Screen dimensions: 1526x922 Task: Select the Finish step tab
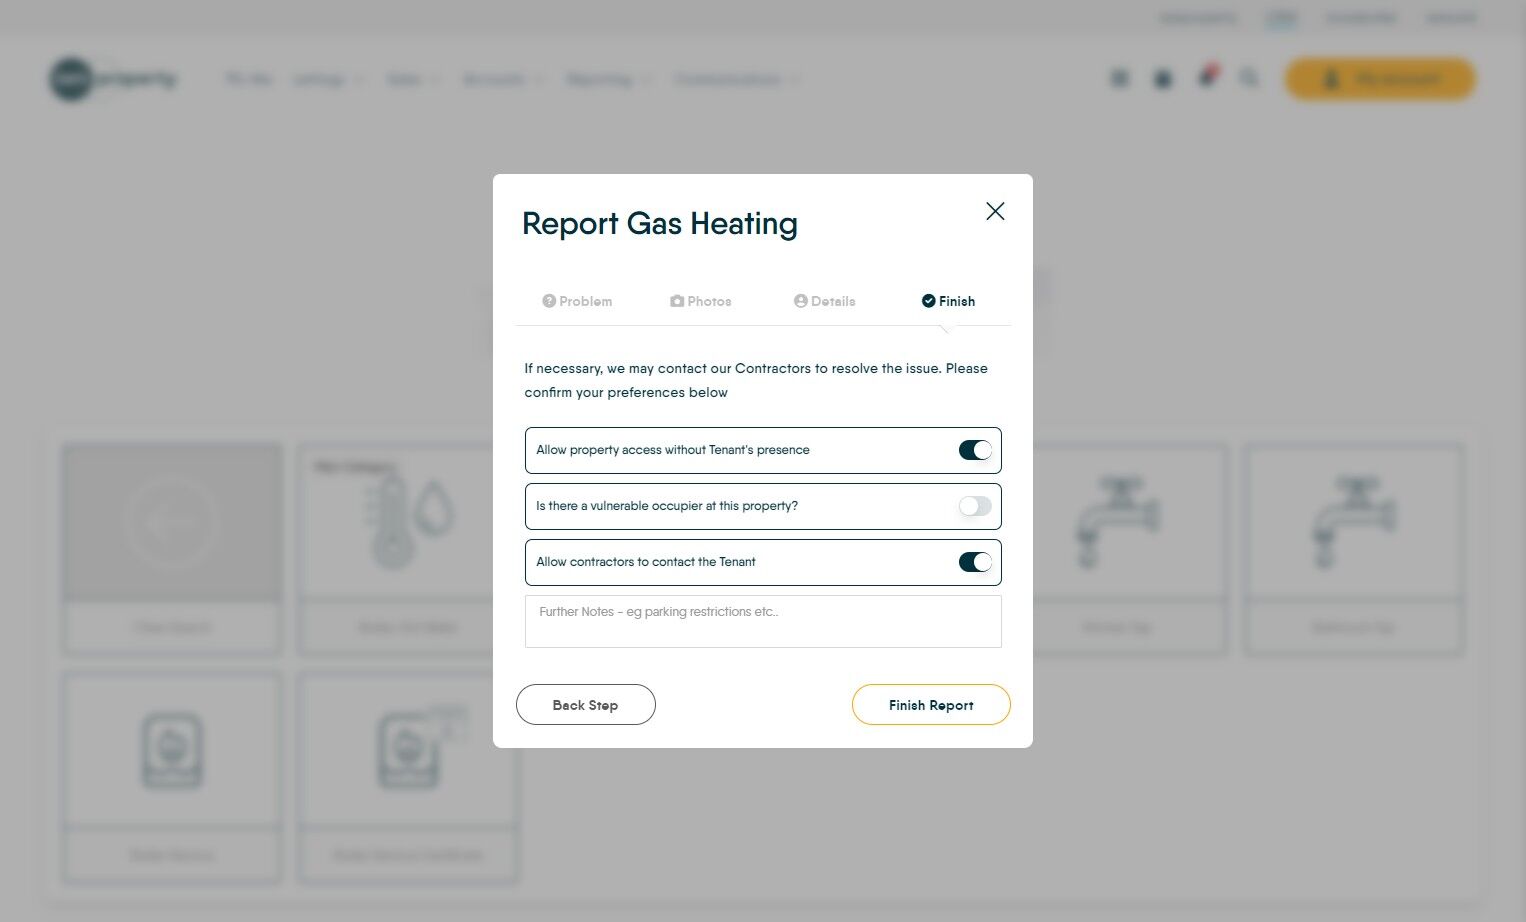948,301
